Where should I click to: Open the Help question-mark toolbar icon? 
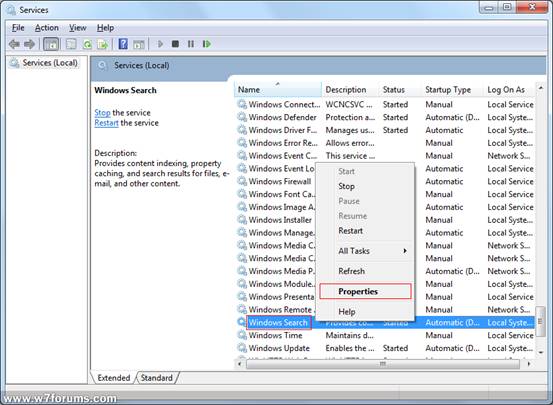pyautogui.click(x=123, y=44)
